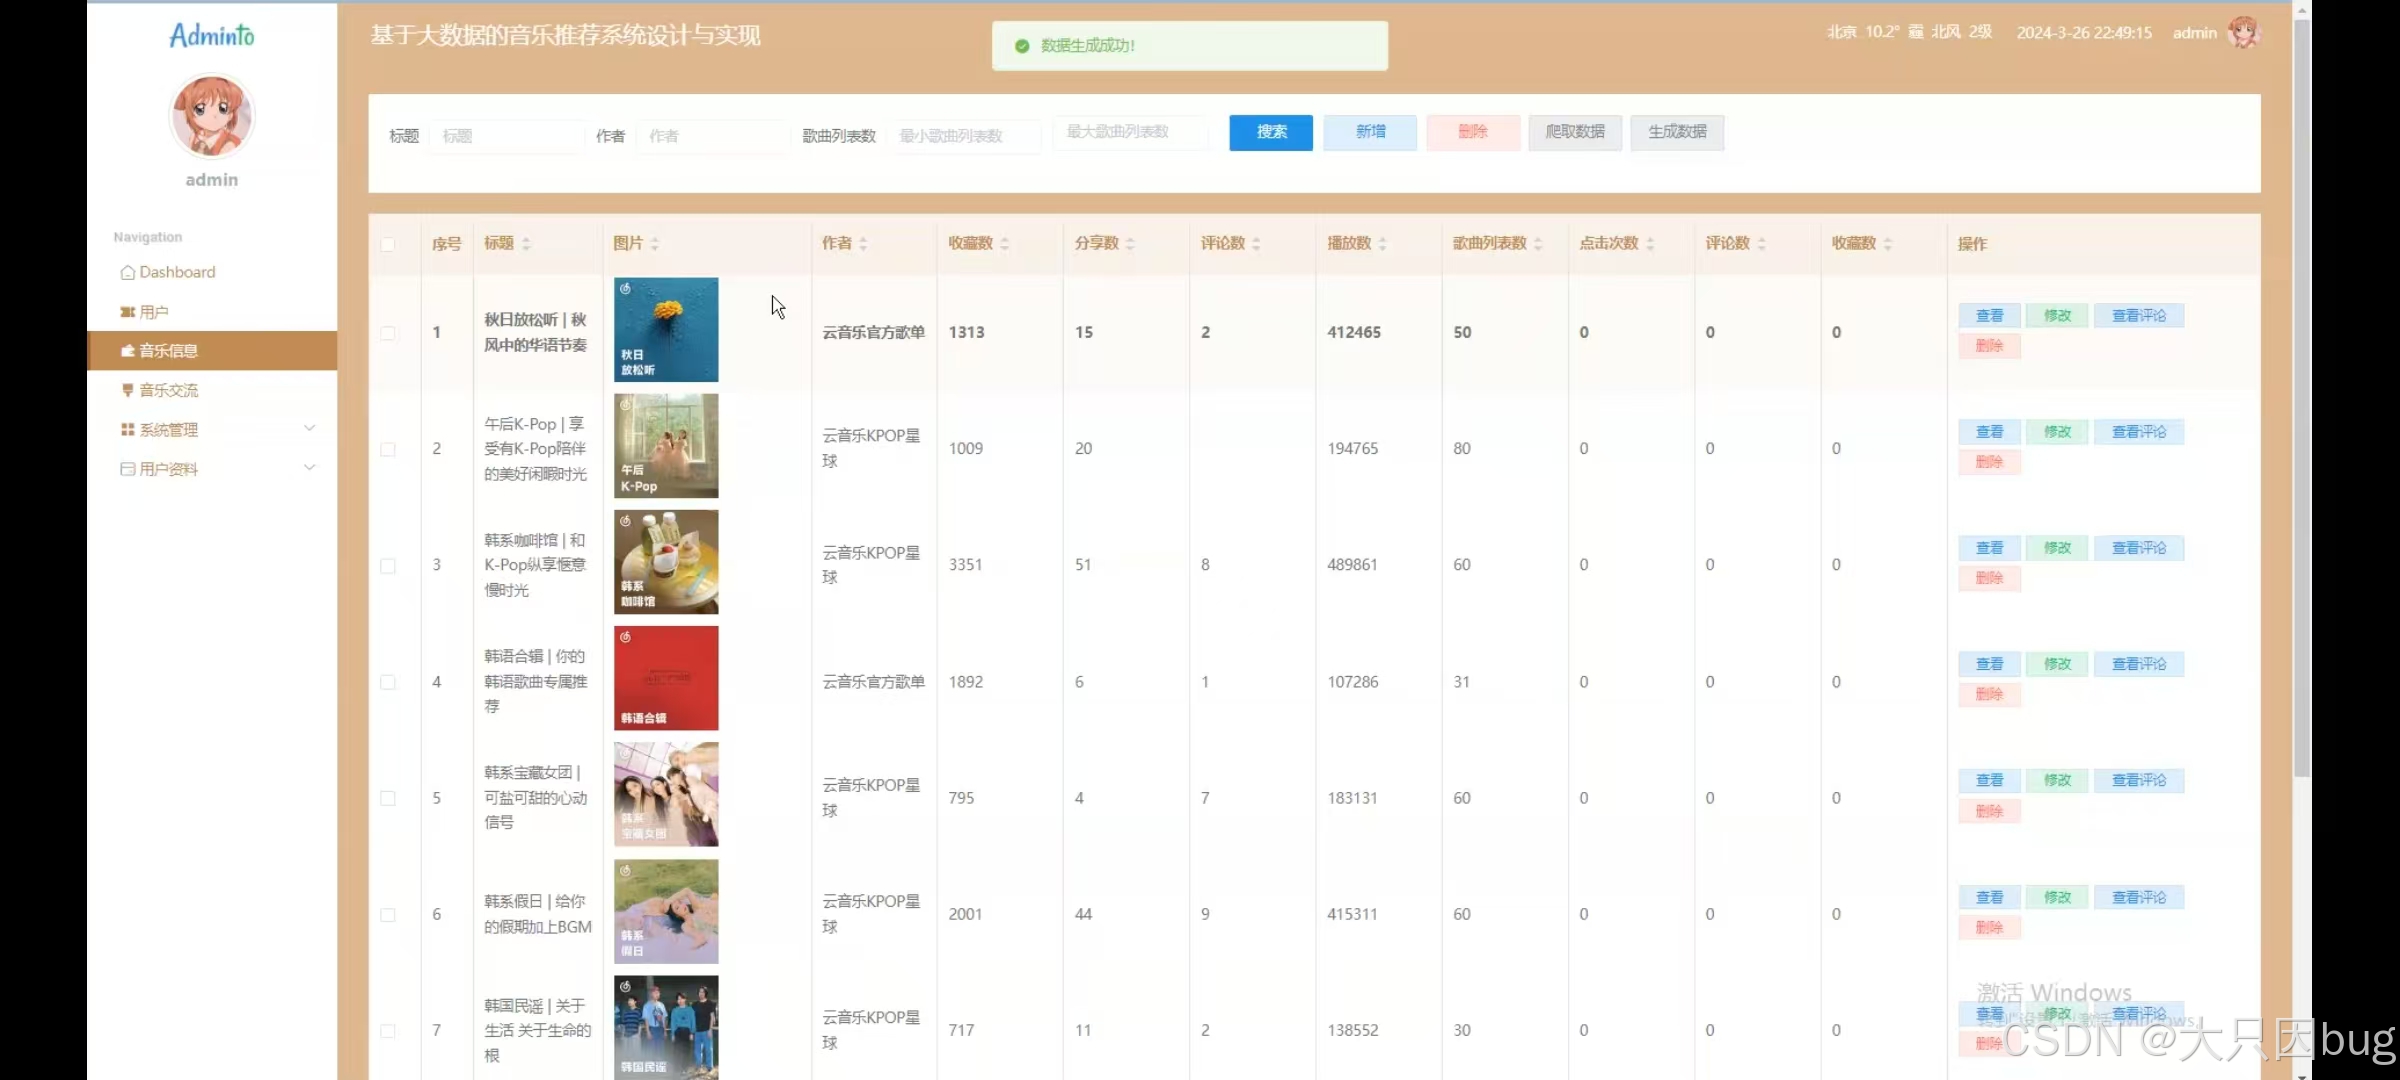Expand the 用户资料 menu chevron
This screenshot has width=2400, height=1080.
[309, 468]
